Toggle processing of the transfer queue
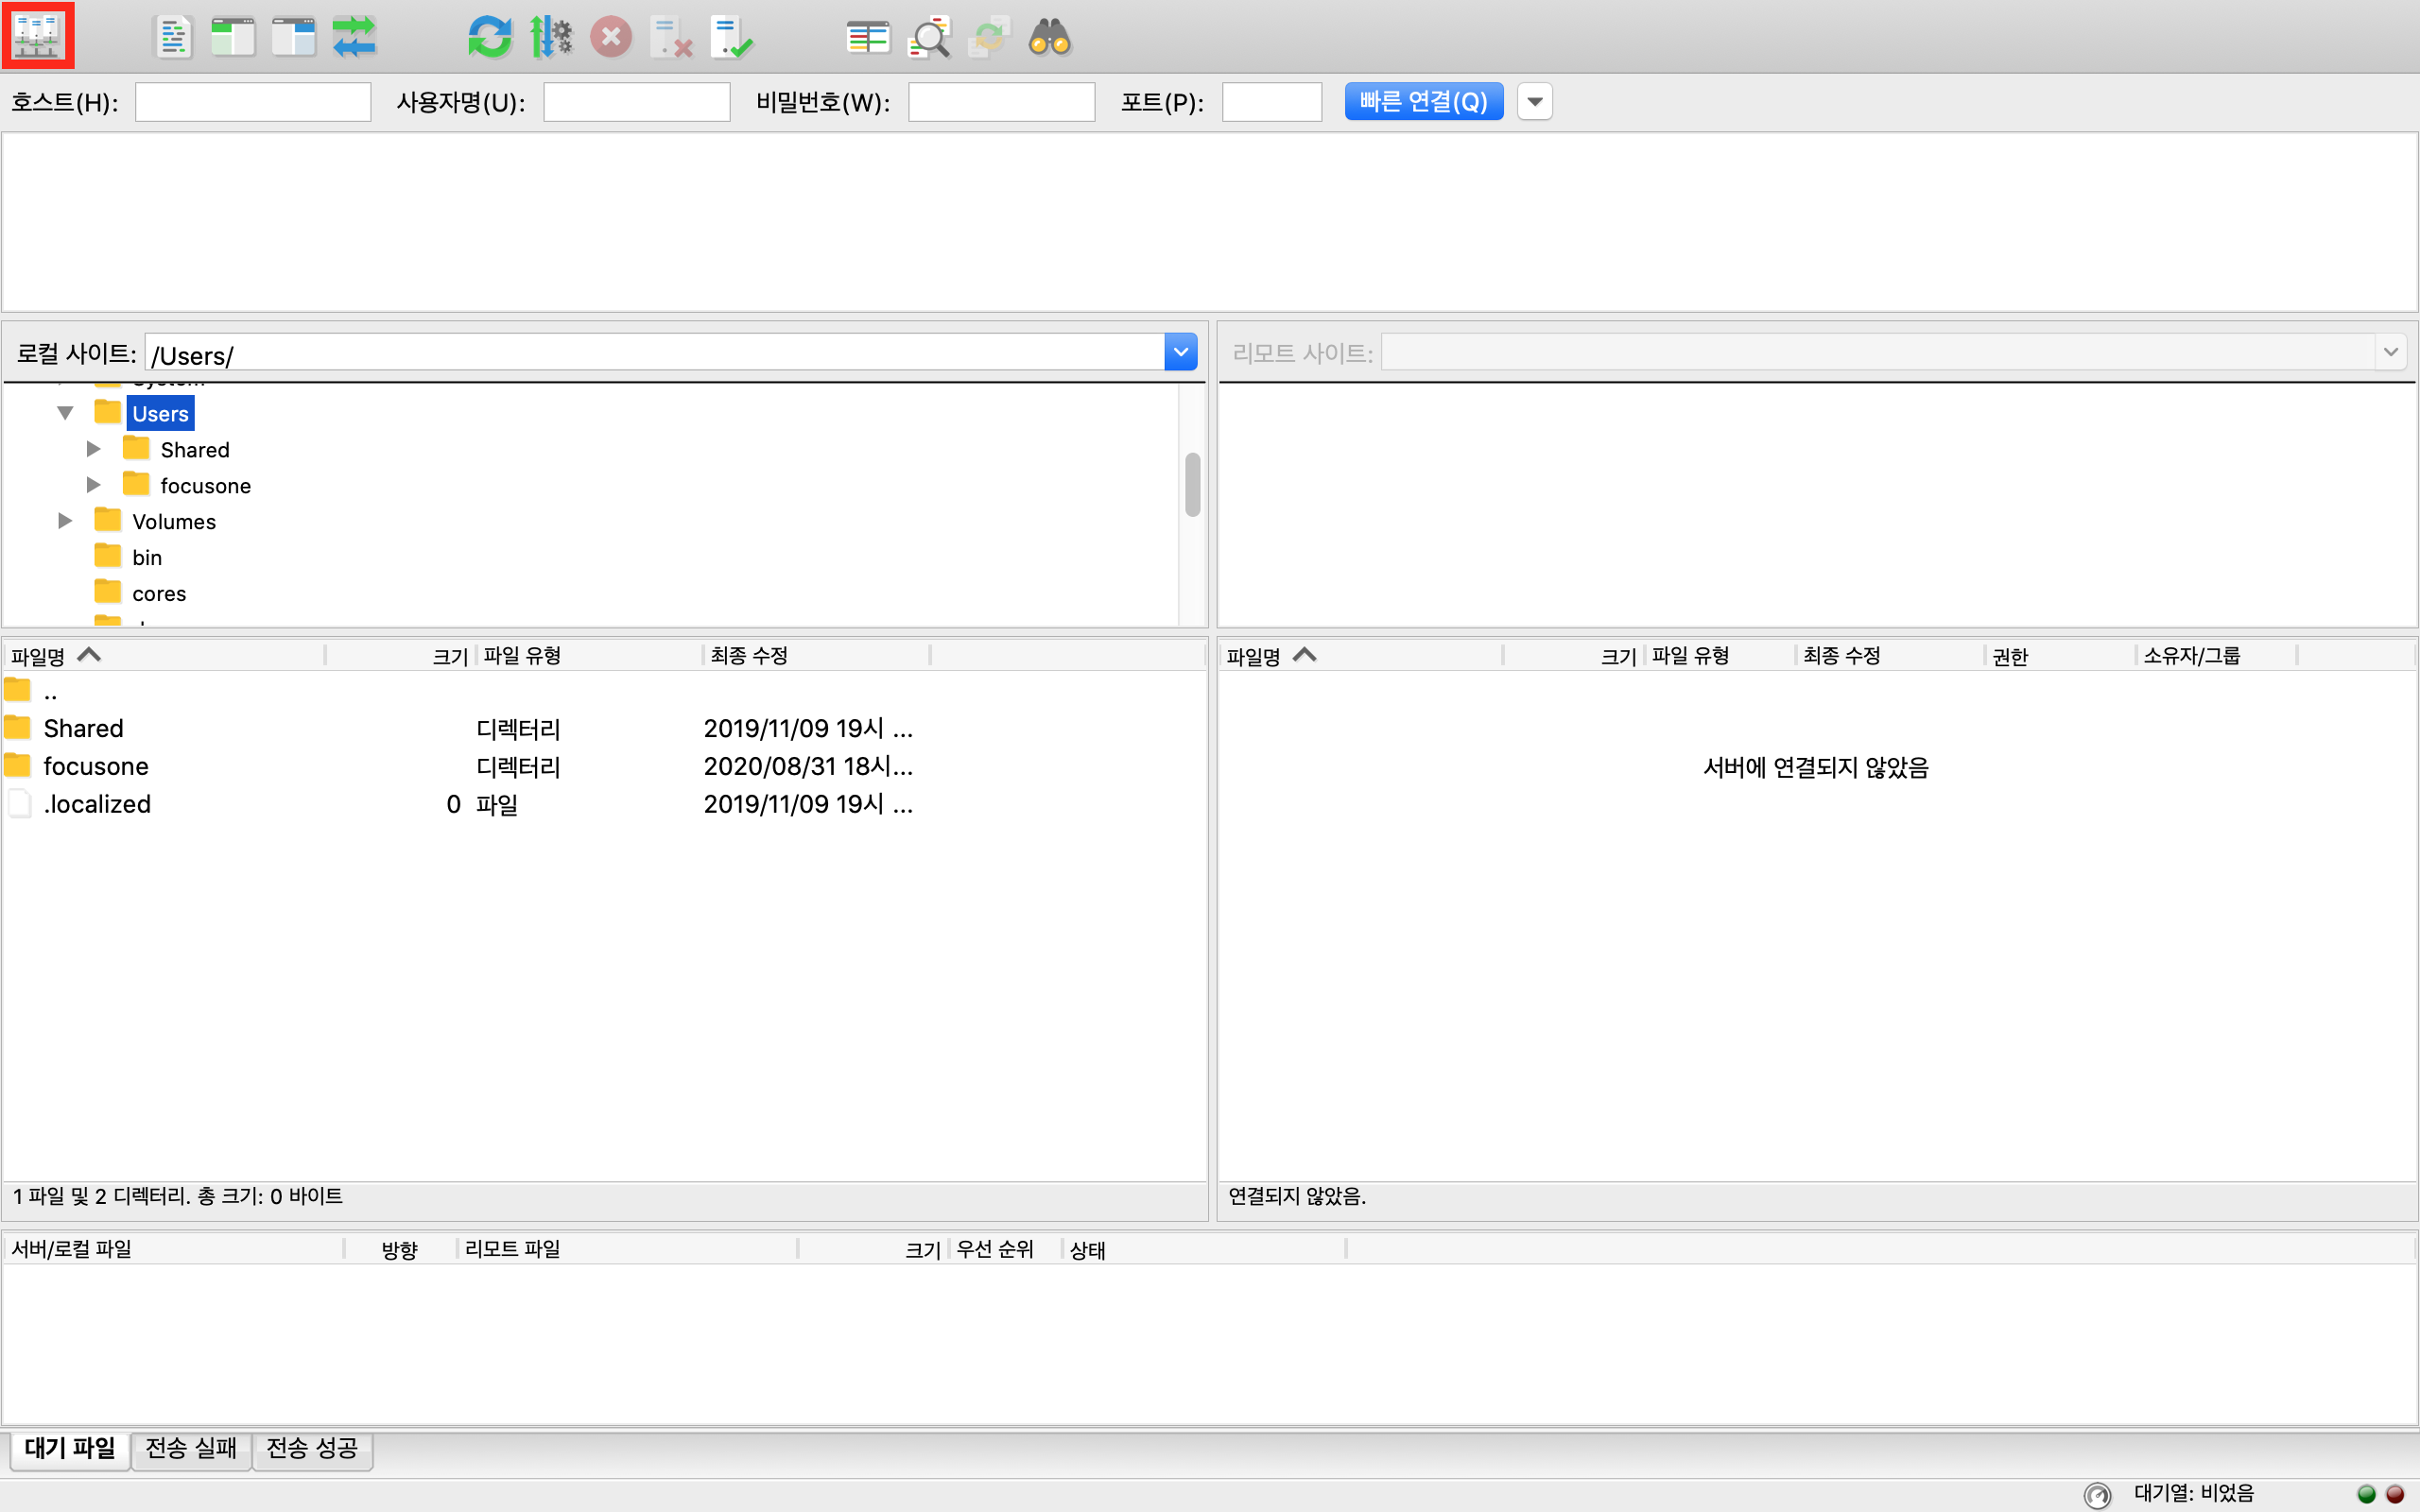 pos(550,38)
